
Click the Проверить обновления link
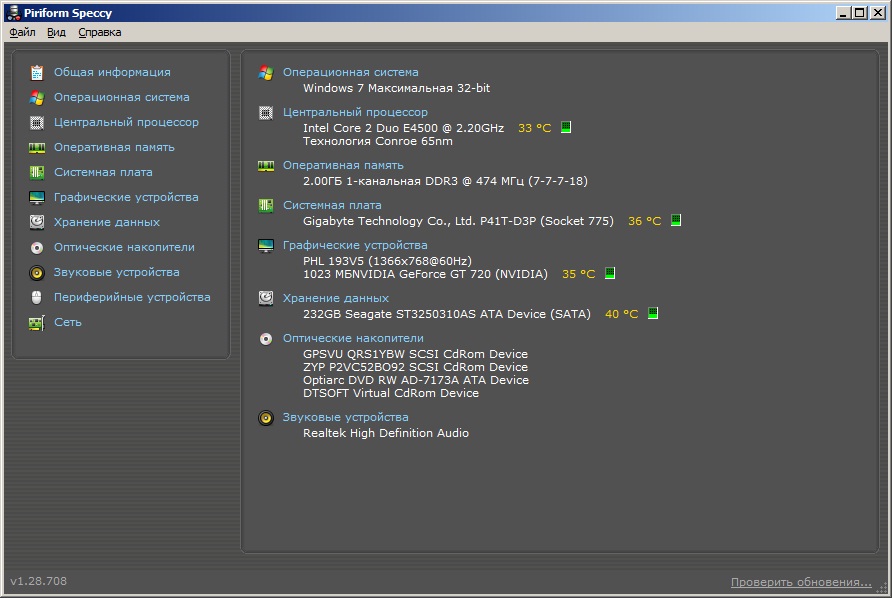(x=801, y=582)
